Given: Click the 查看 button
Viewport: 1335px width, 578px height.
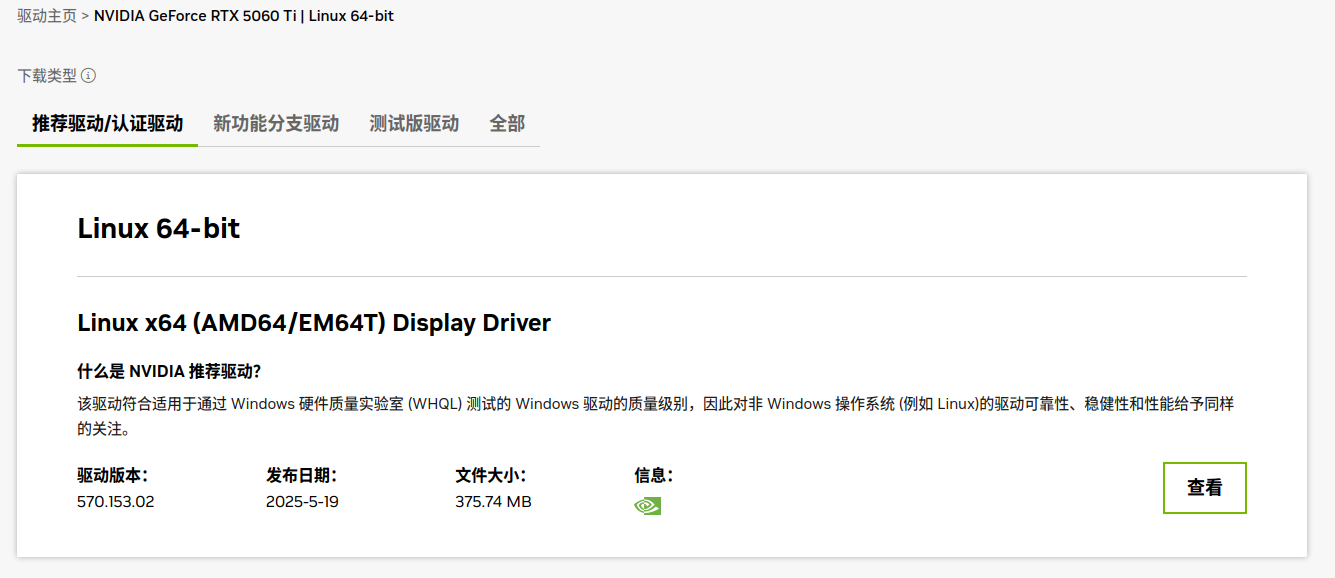Looking at the screenshot, I should 1205,488.
